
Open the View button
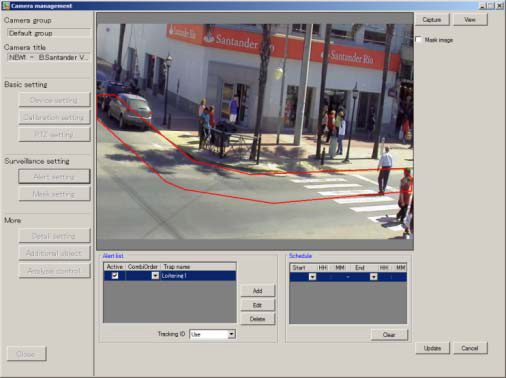click(x=470, y=20)
